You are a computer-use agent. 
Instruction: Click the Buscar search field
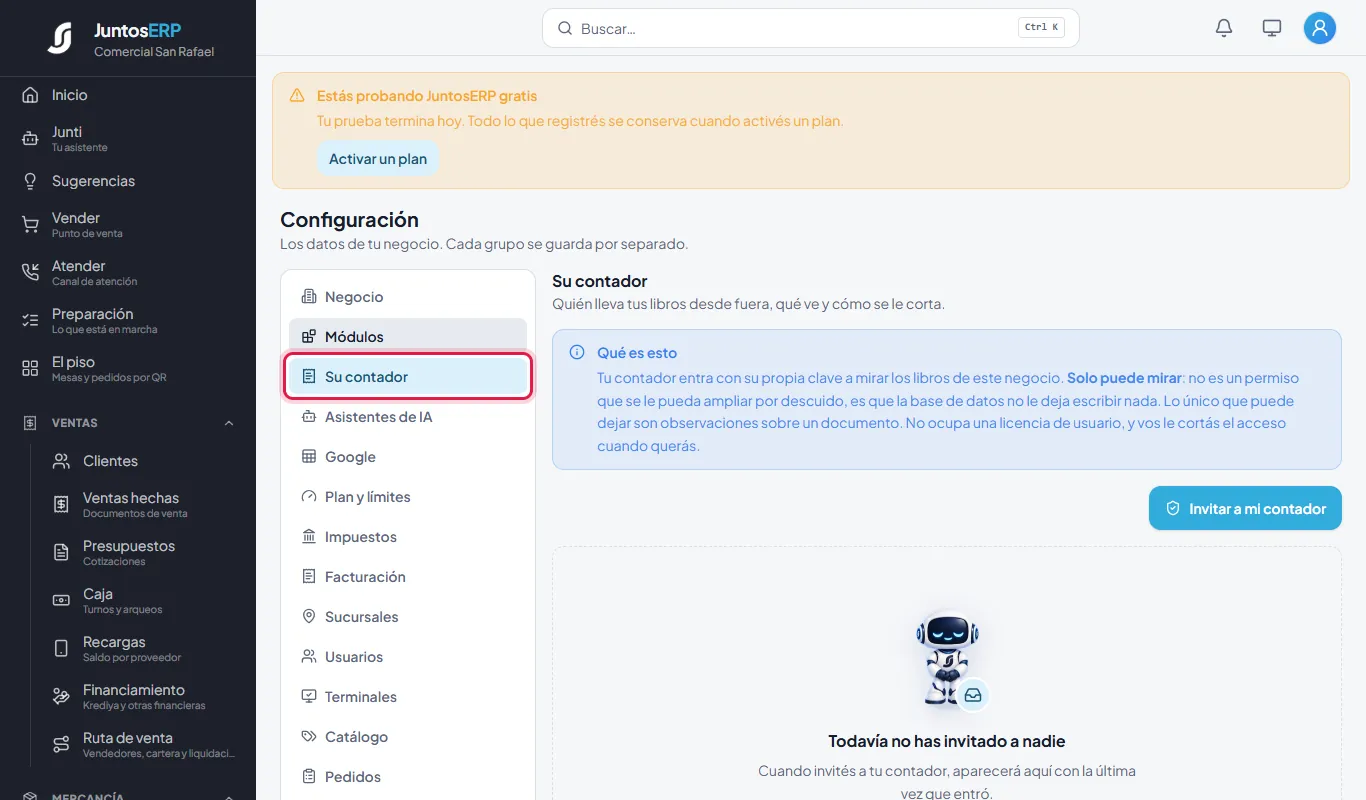pyautogui.click(x=811, y=28)
